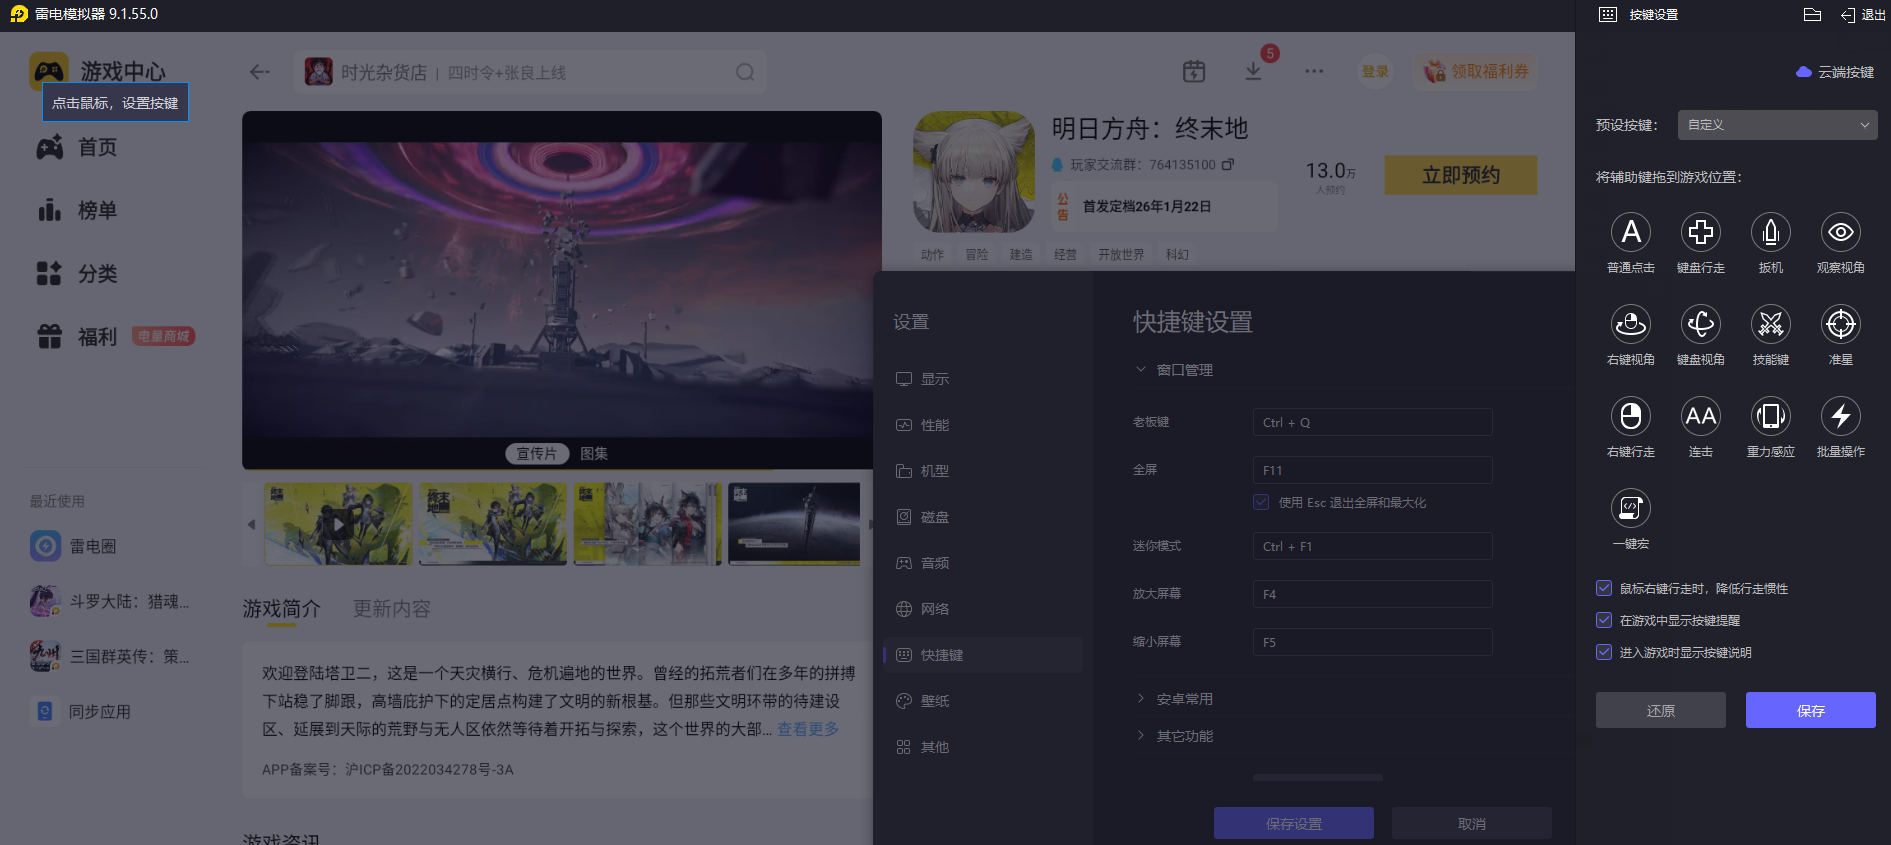Click 退出 to exit key settings
This screenshot has width=1891, height=845.
click(1863, 15)
